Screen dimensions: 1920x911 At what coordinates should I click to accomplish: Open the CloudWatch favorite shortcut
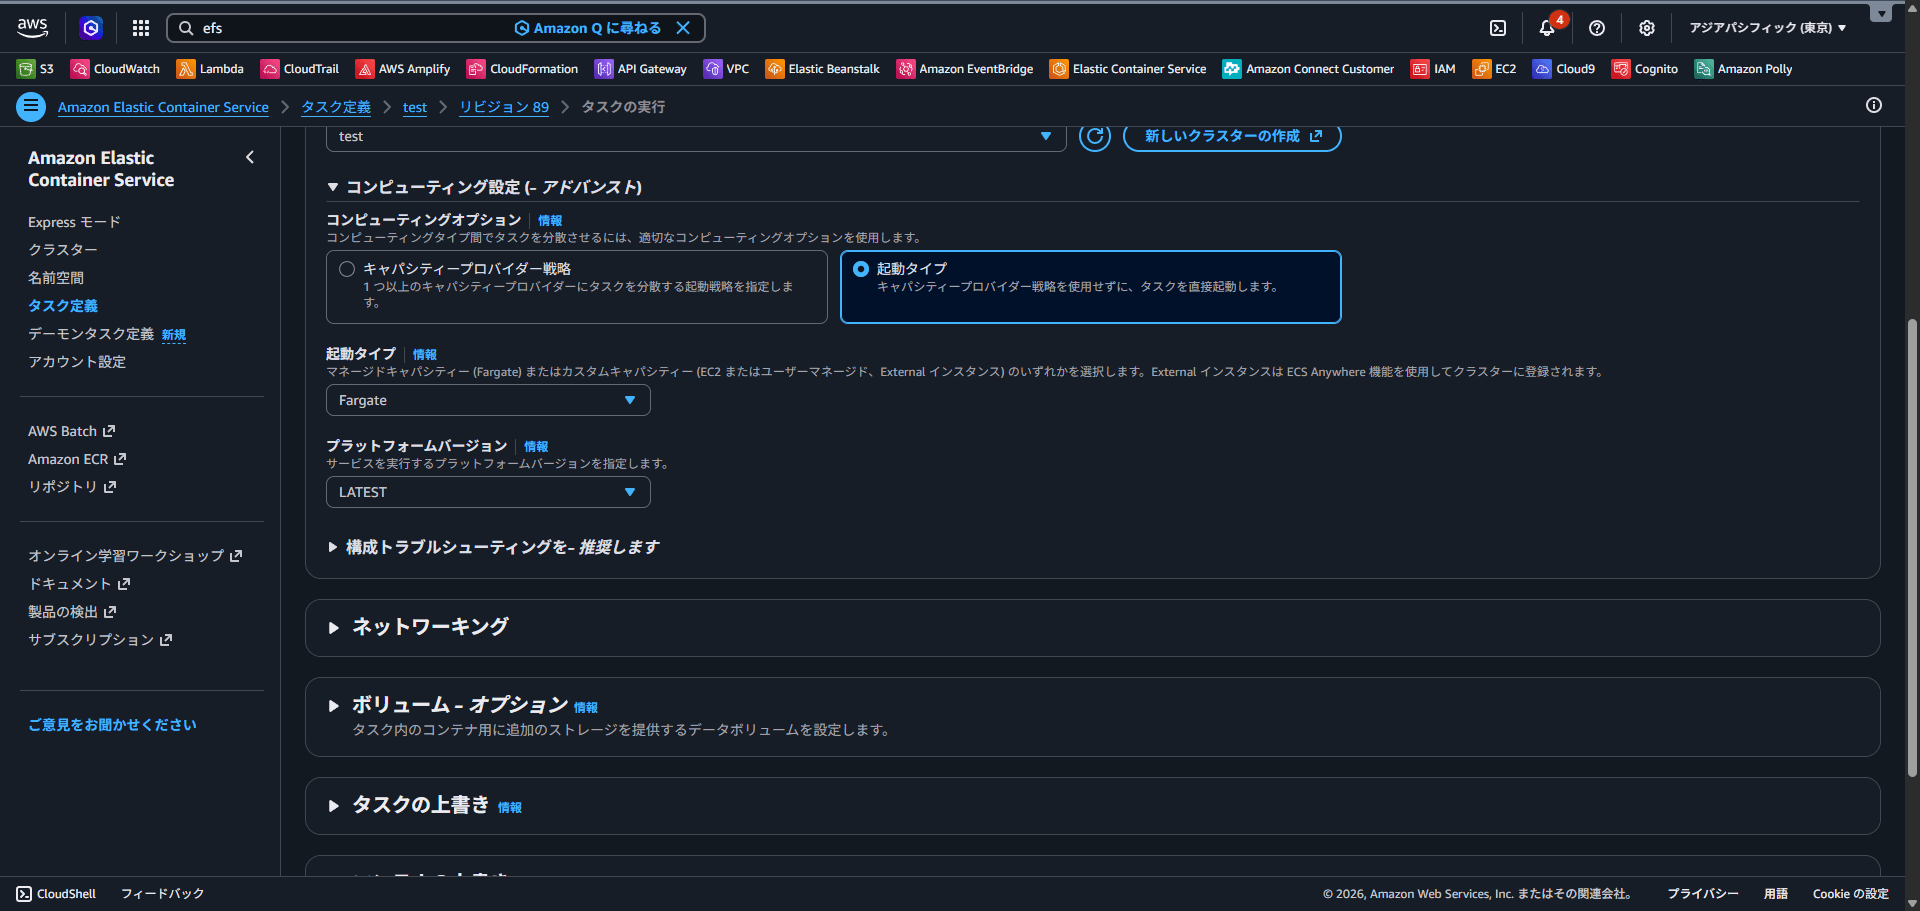(115, 69)
